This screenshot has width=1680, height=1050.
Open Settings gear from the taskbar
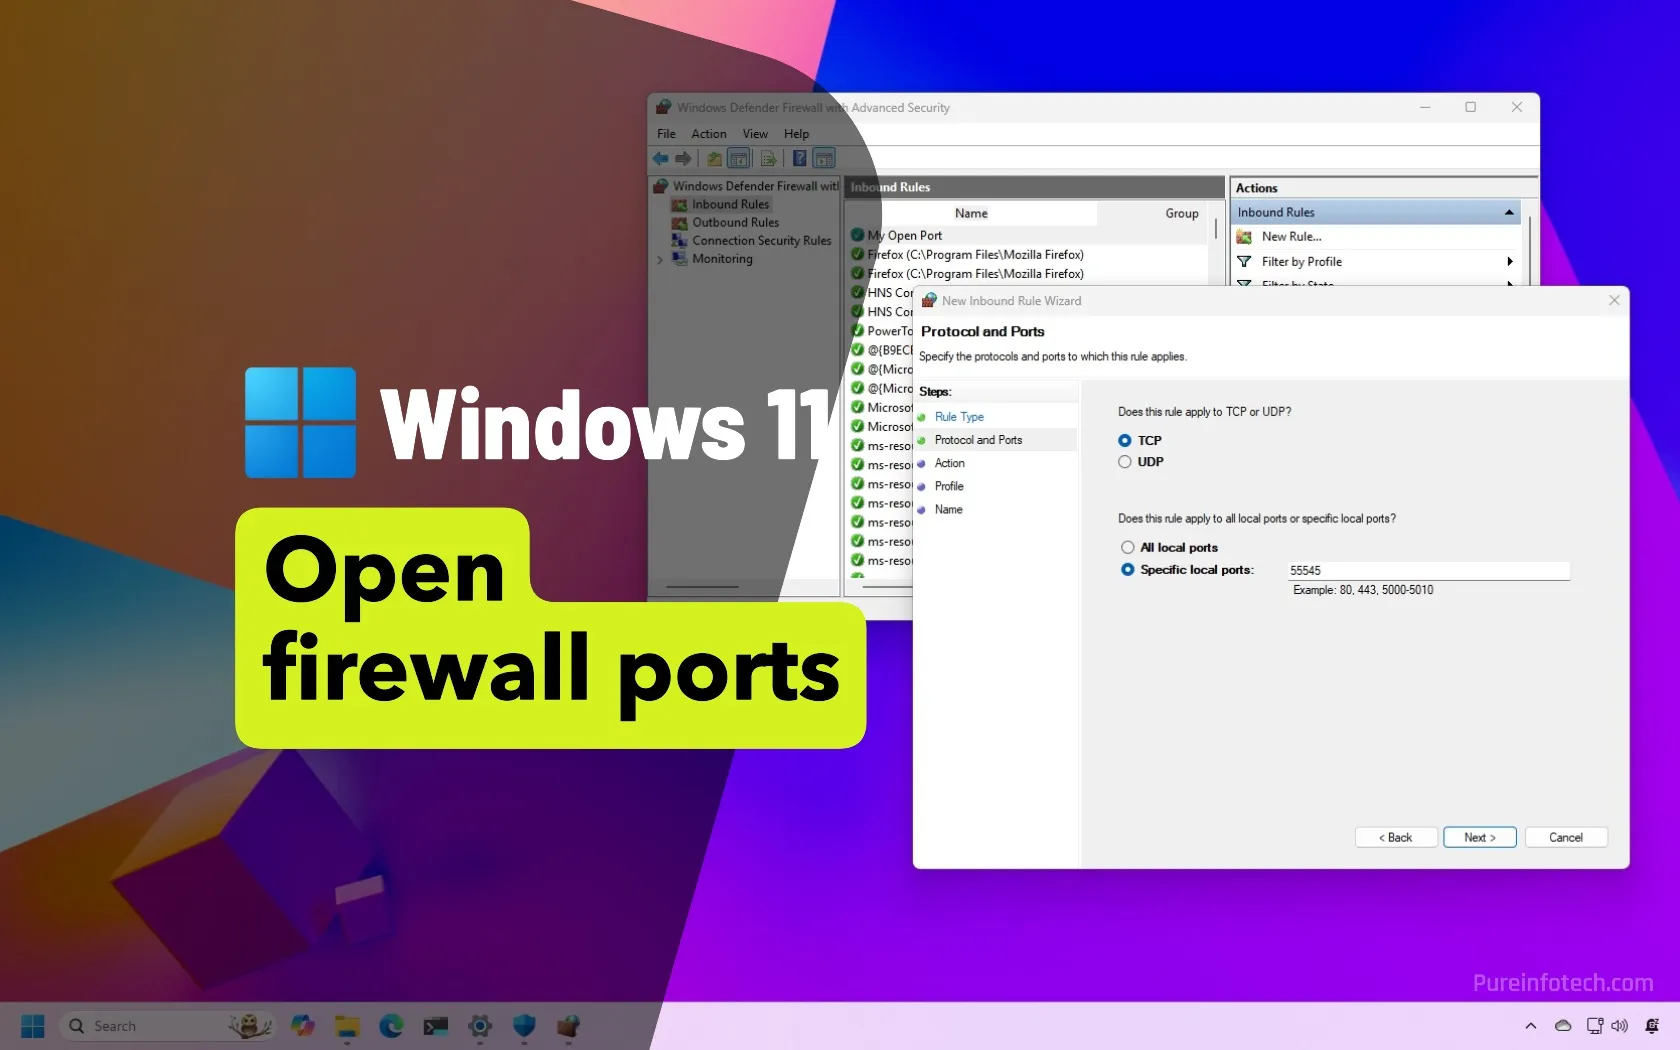[x=480, y=1026]
